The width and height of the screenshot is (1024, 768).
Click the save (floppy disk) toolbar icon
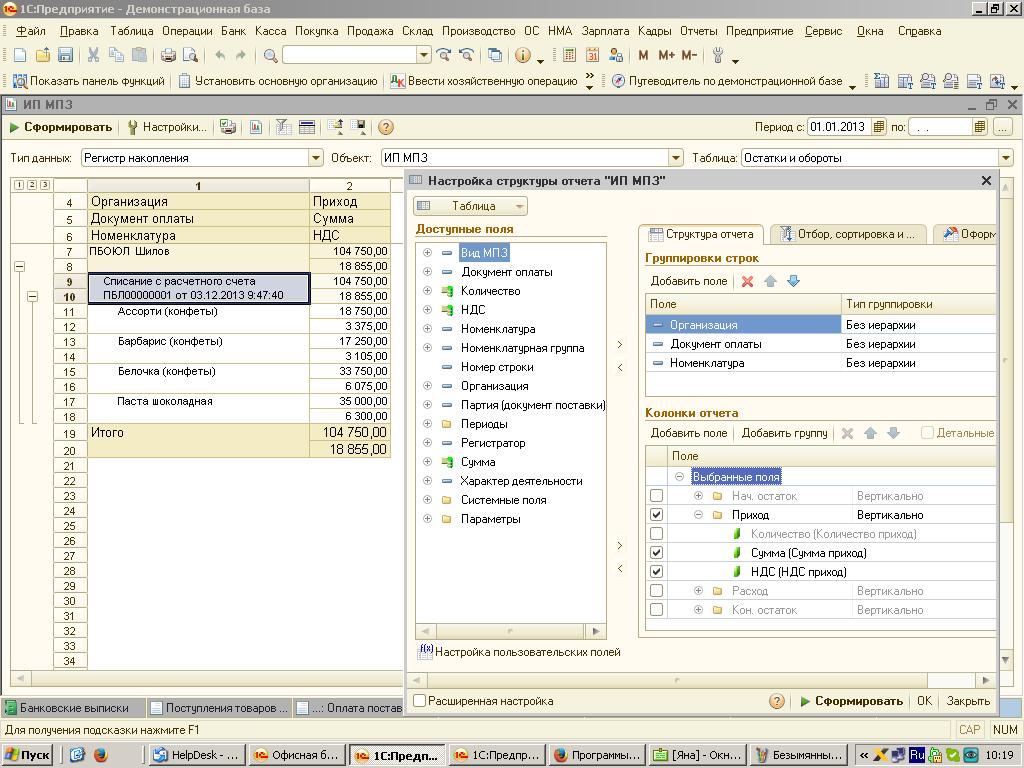(x=65, y=56)
